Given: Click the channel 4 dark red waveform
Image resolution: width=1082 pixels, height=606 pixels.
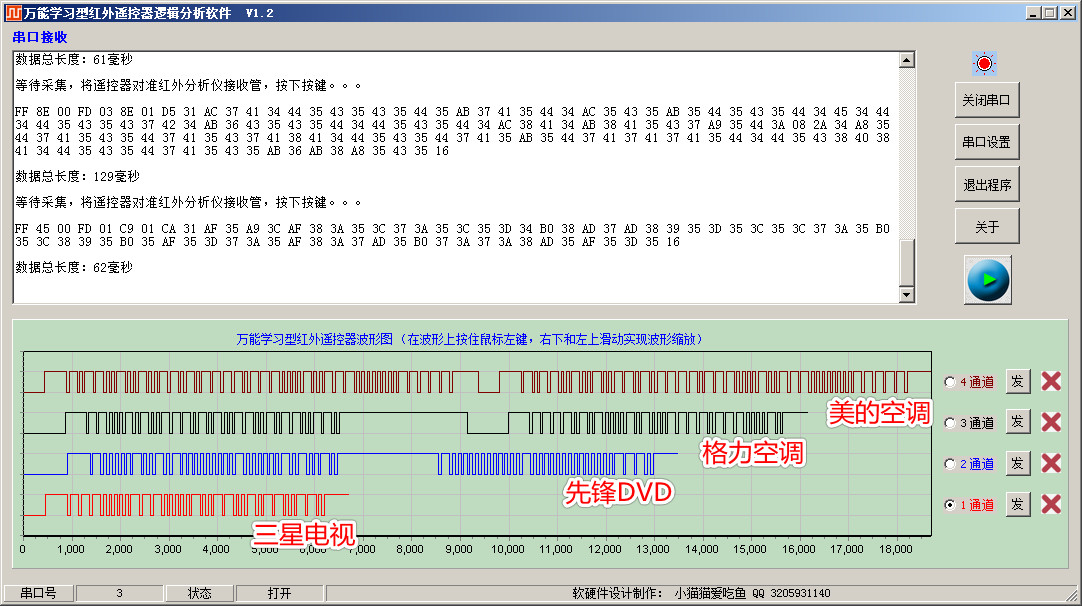Looking at the screenshot, I should [x=478, y=382].
